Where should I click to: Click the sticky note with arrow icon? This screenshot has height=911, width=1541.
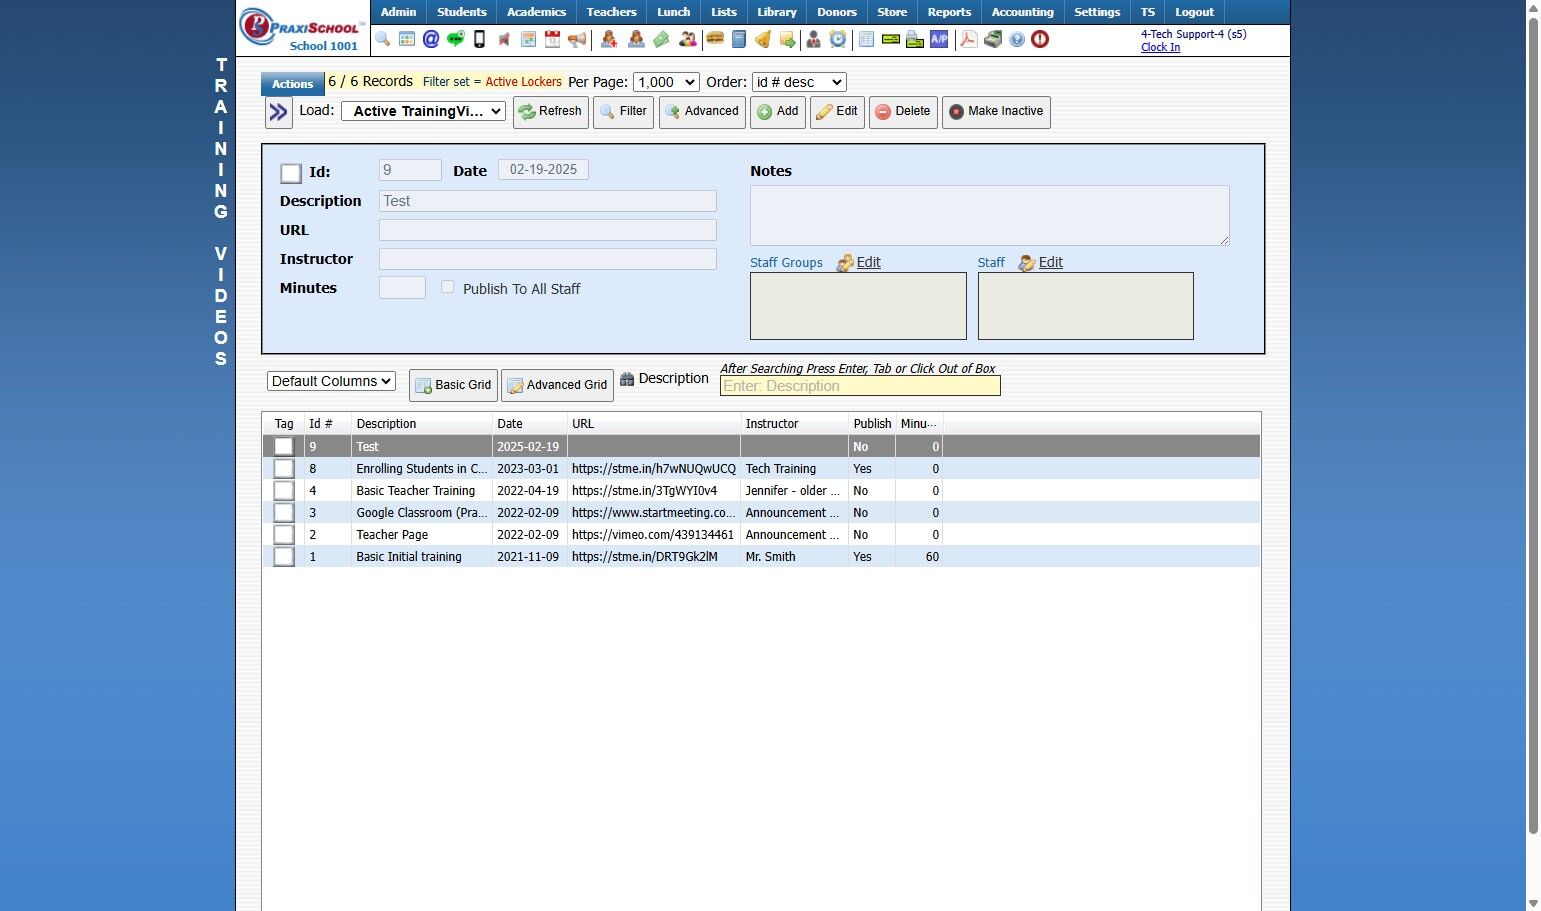tap(788, 39)
